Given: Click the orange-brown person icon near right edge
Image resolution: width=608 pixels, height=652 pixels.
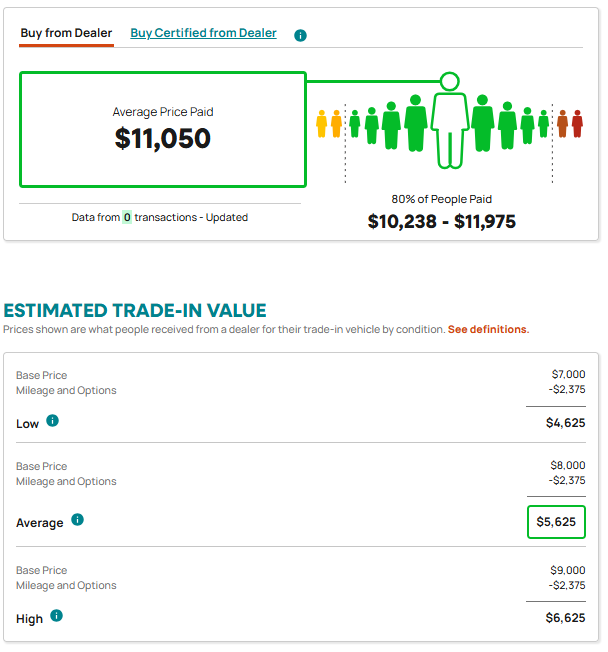Looking at the screenshot, I should (x=562, y=123).
